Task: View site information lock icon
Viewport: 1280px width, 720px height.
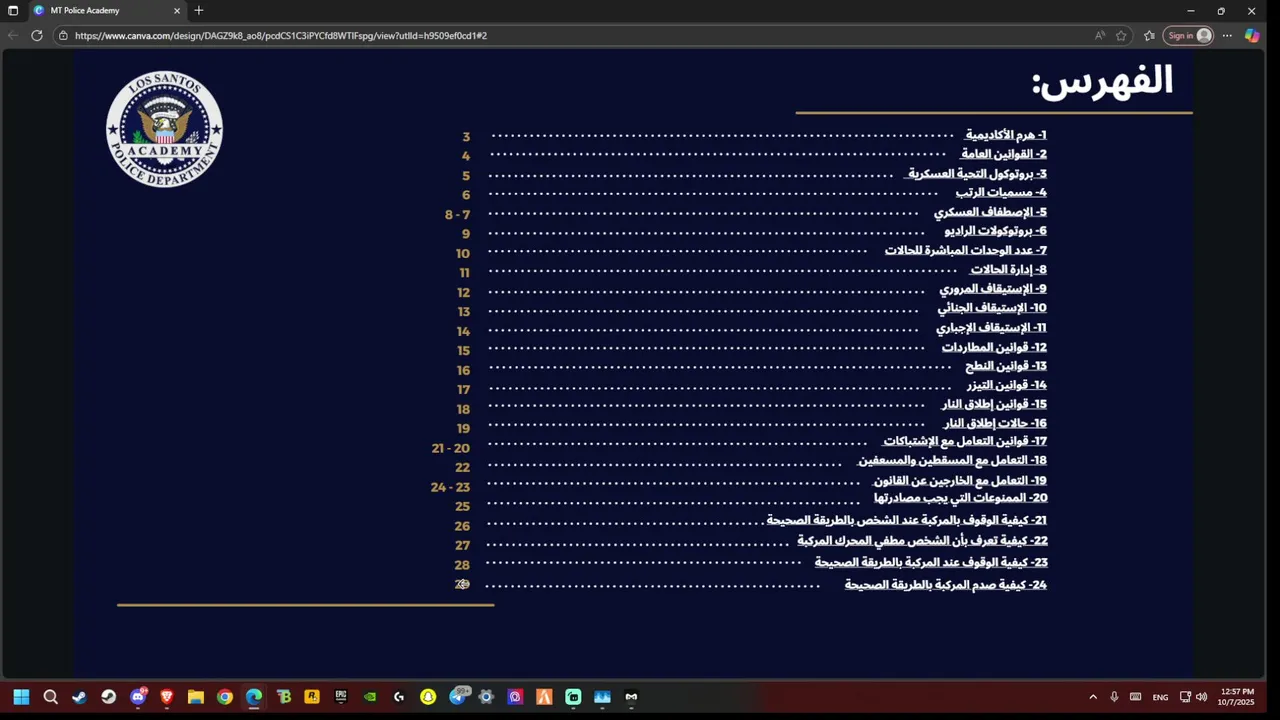Action: tap(63, 35)
